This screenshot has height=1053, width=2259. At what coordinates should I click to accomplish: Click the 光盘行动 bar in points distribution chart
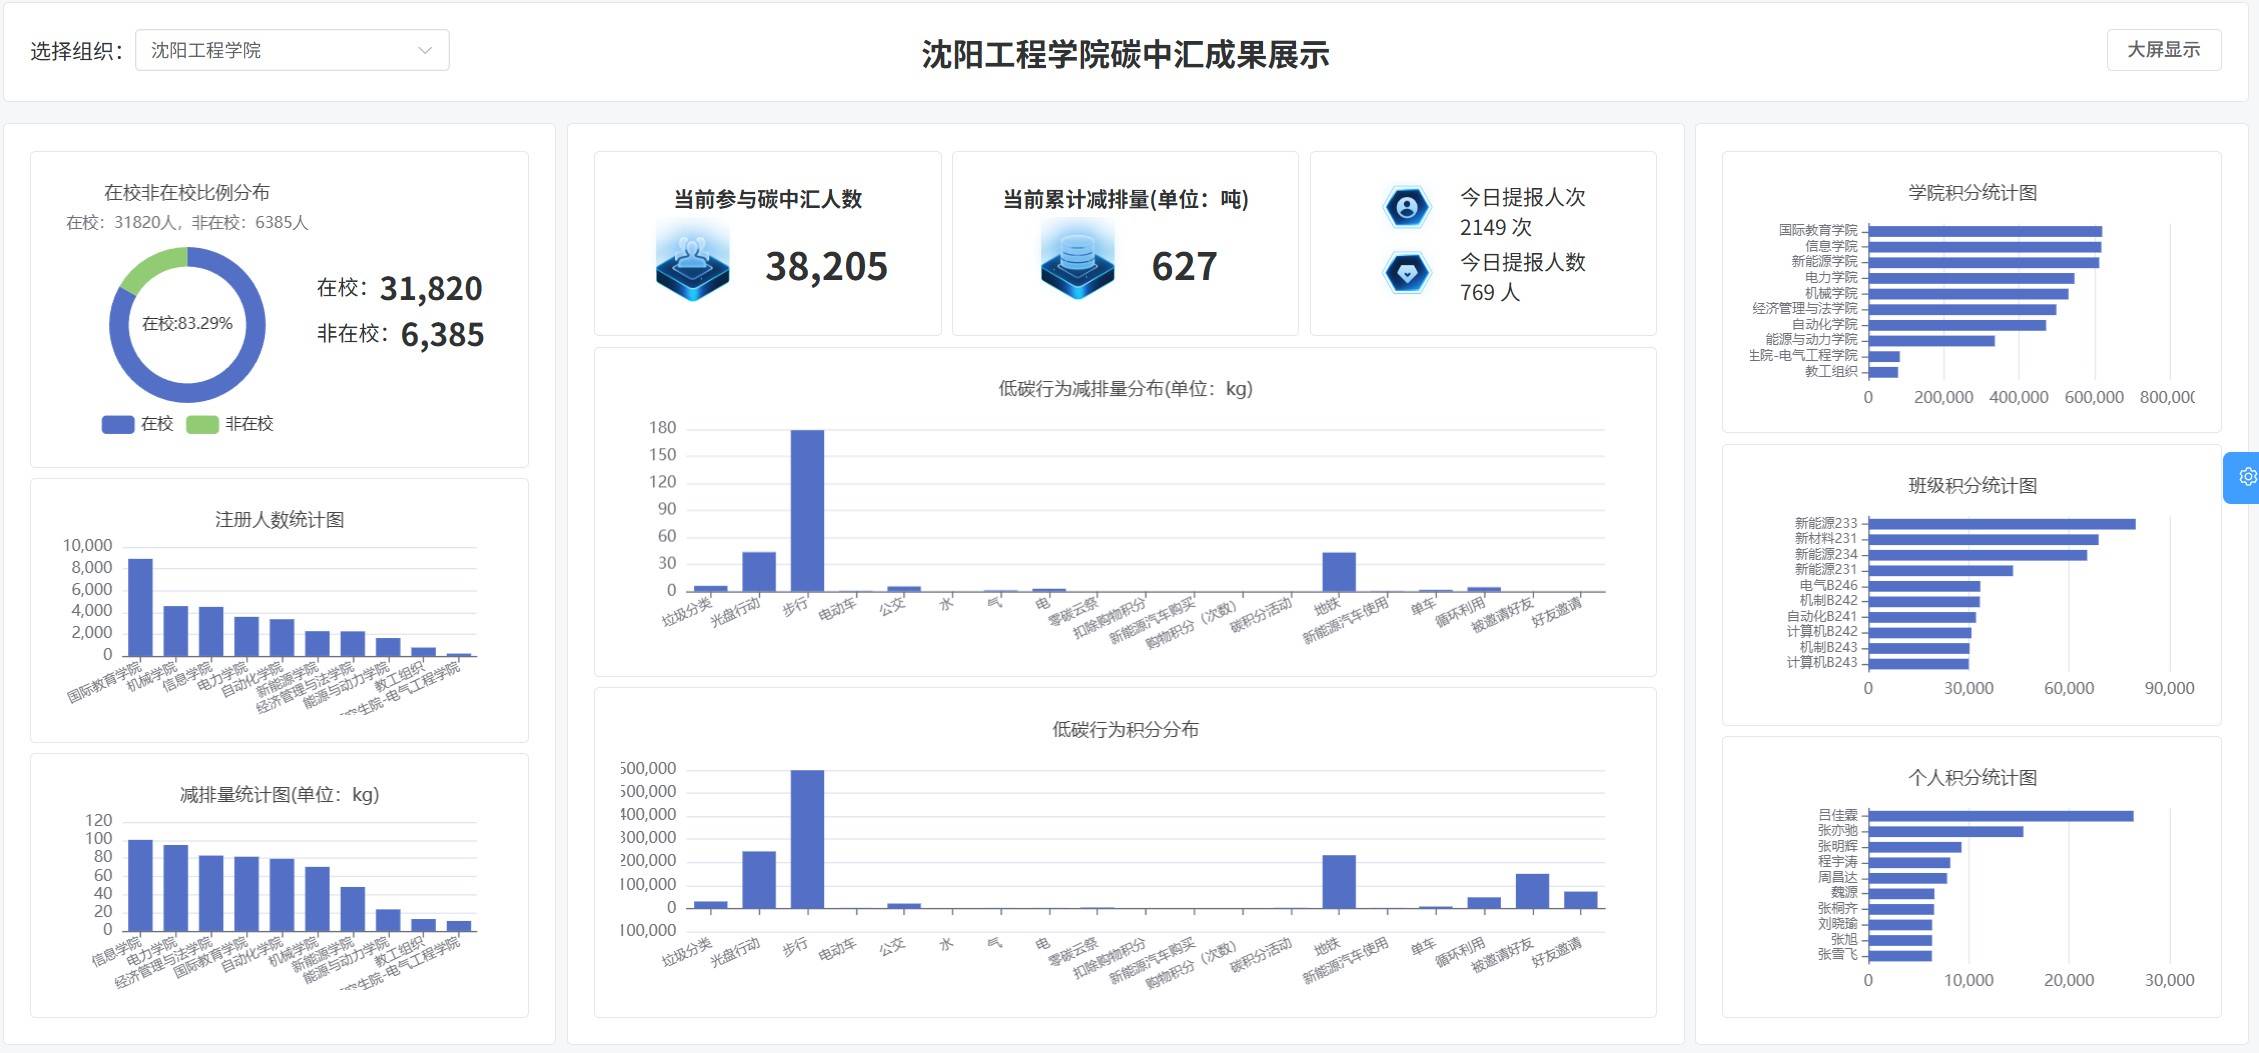coord(759,879)
